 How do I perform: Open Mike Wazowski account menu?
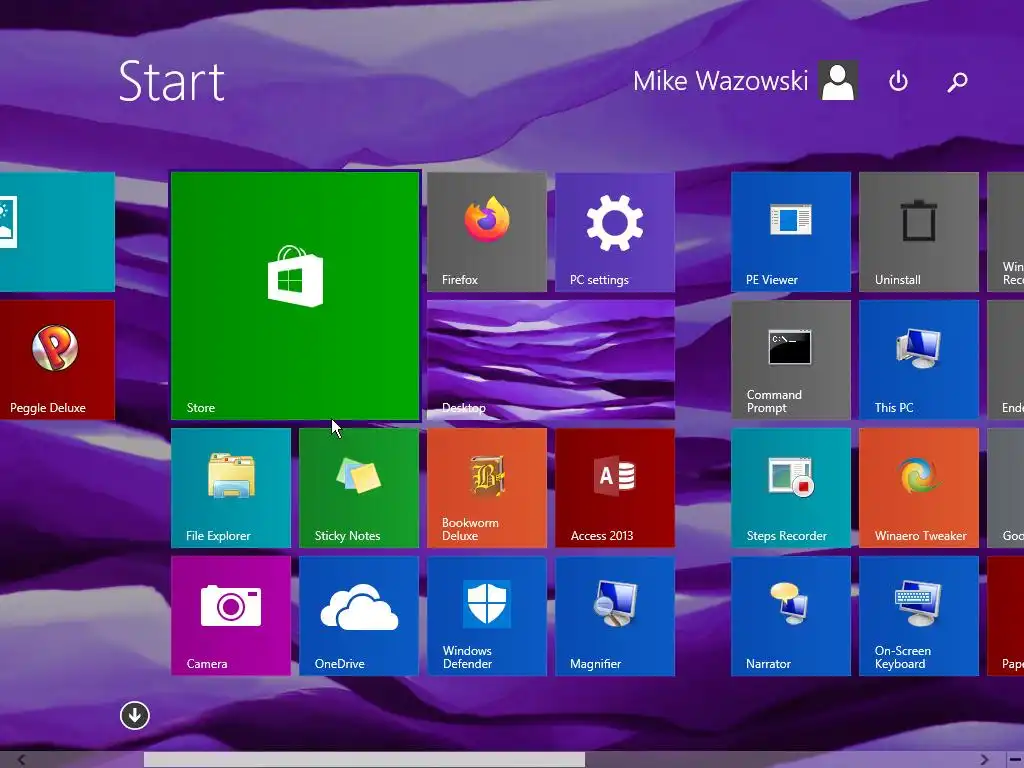(720, 81)
